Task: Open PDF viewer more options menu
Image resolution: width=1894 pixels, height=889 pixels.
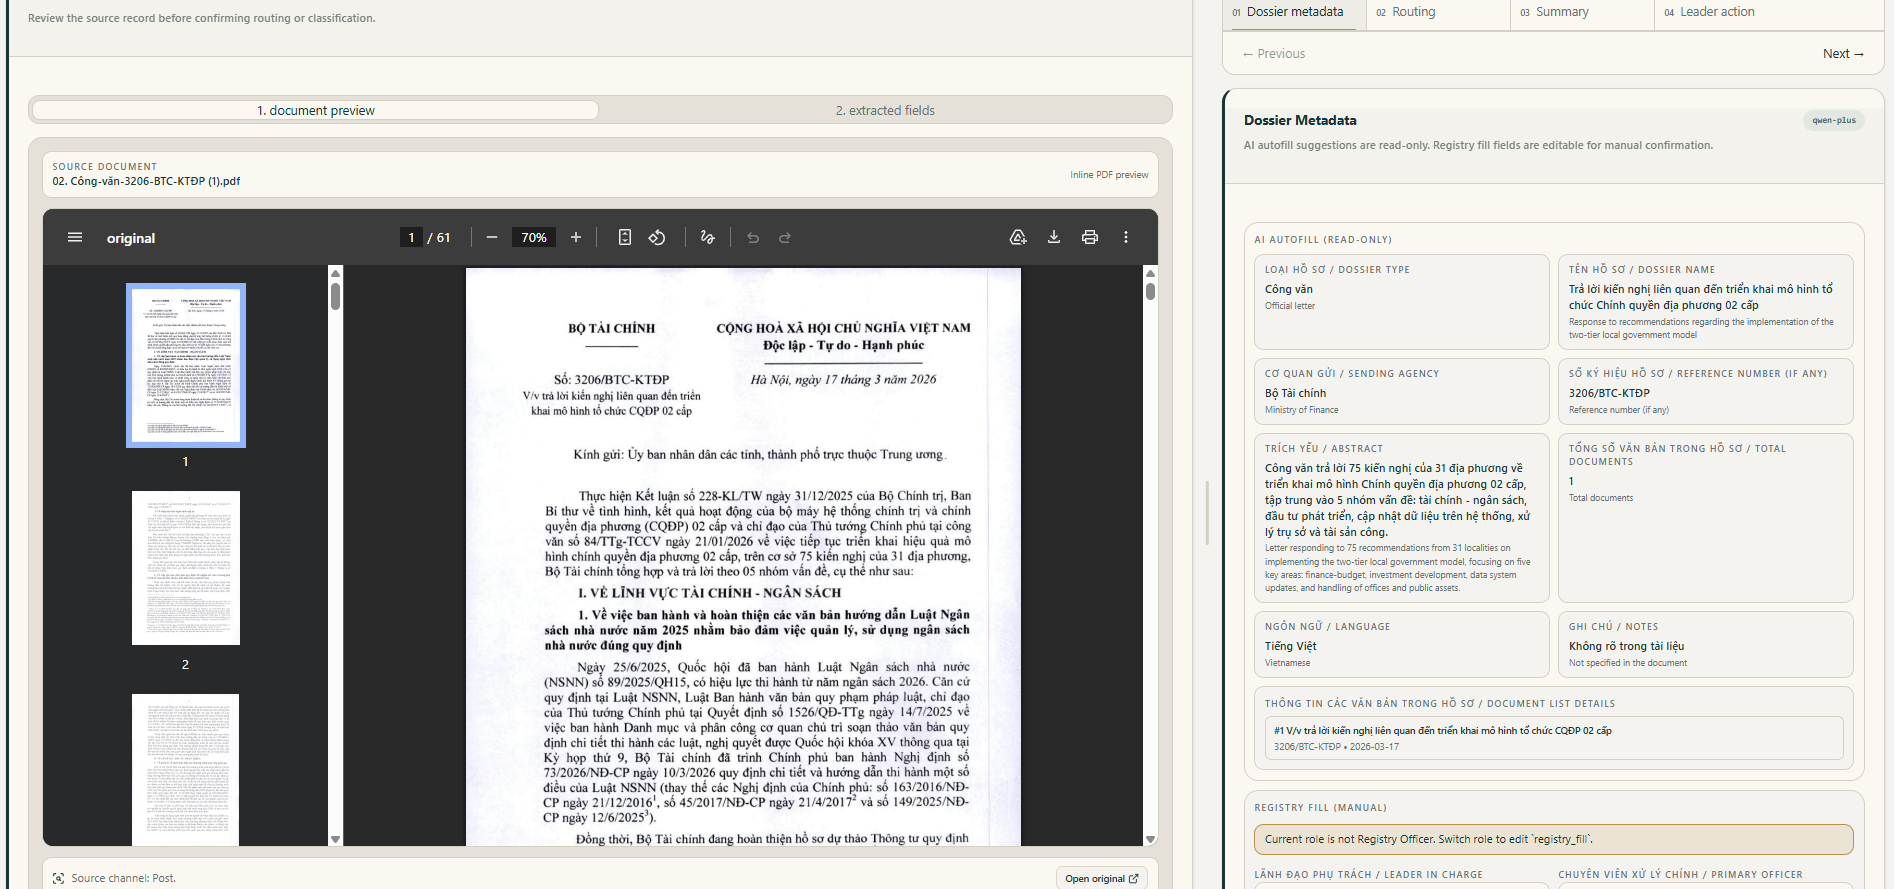Action: pyautogui.click(x=1126, y=237)
